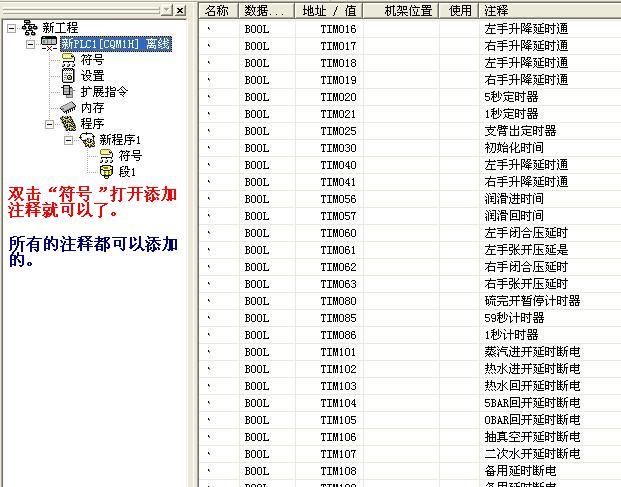Collapse the 新程序1 tree node
Viewport: 621px width, 487px height.
pos(68,140)
